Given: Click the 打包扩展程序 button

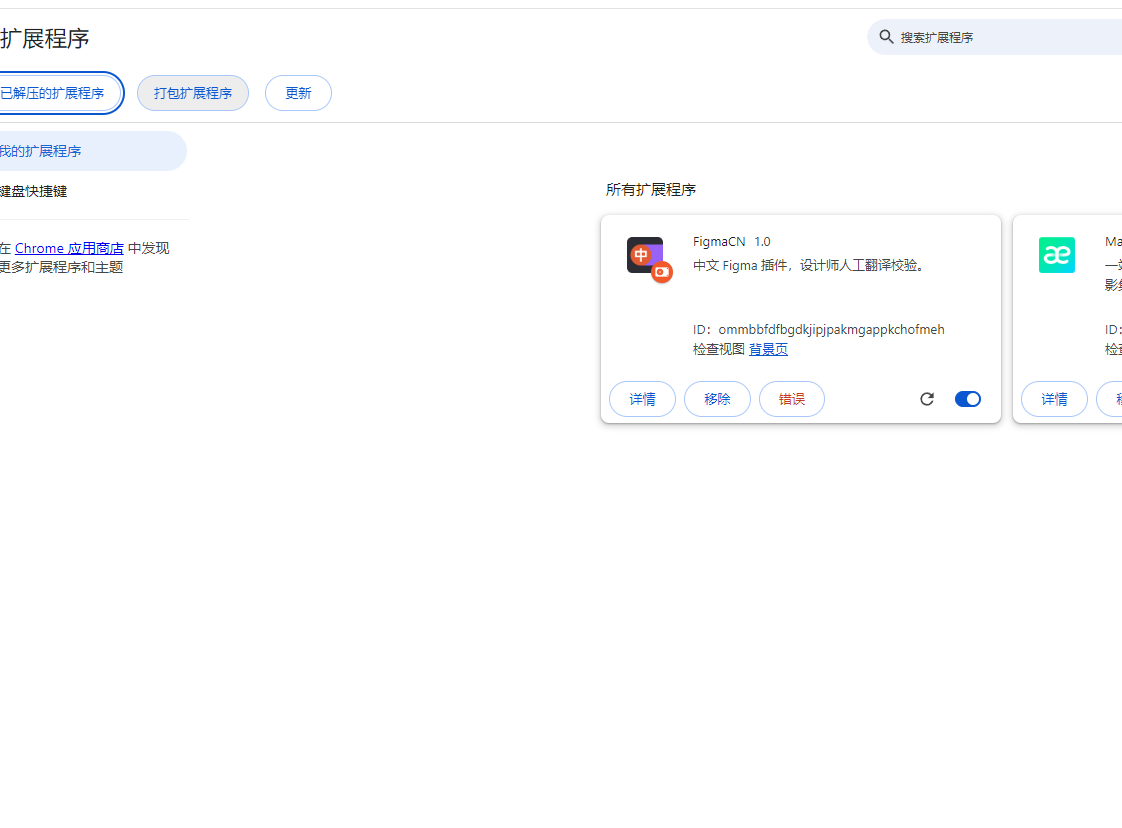Looking at the screenshot, I should (192, 93).
